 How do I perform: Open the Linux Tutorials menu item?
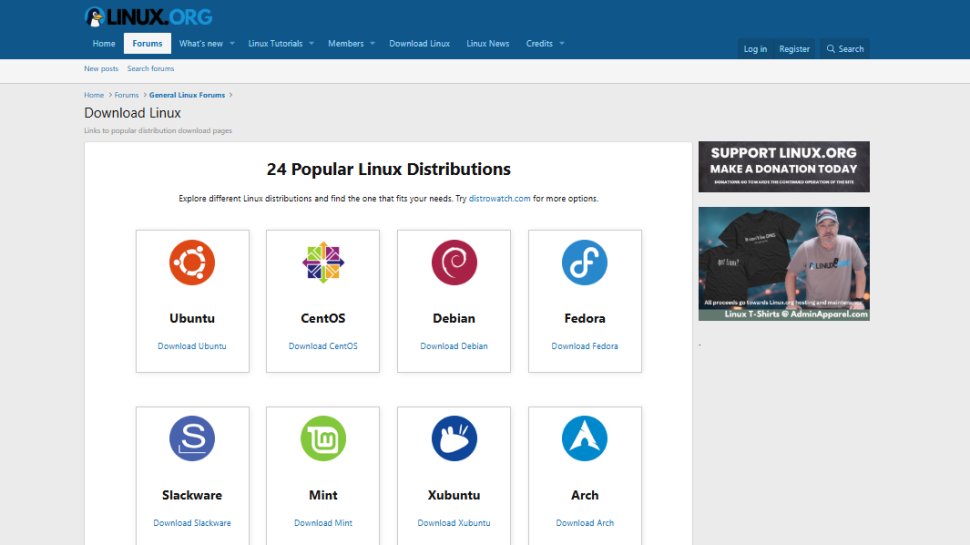pyautogui.click(x=275, y=43)
